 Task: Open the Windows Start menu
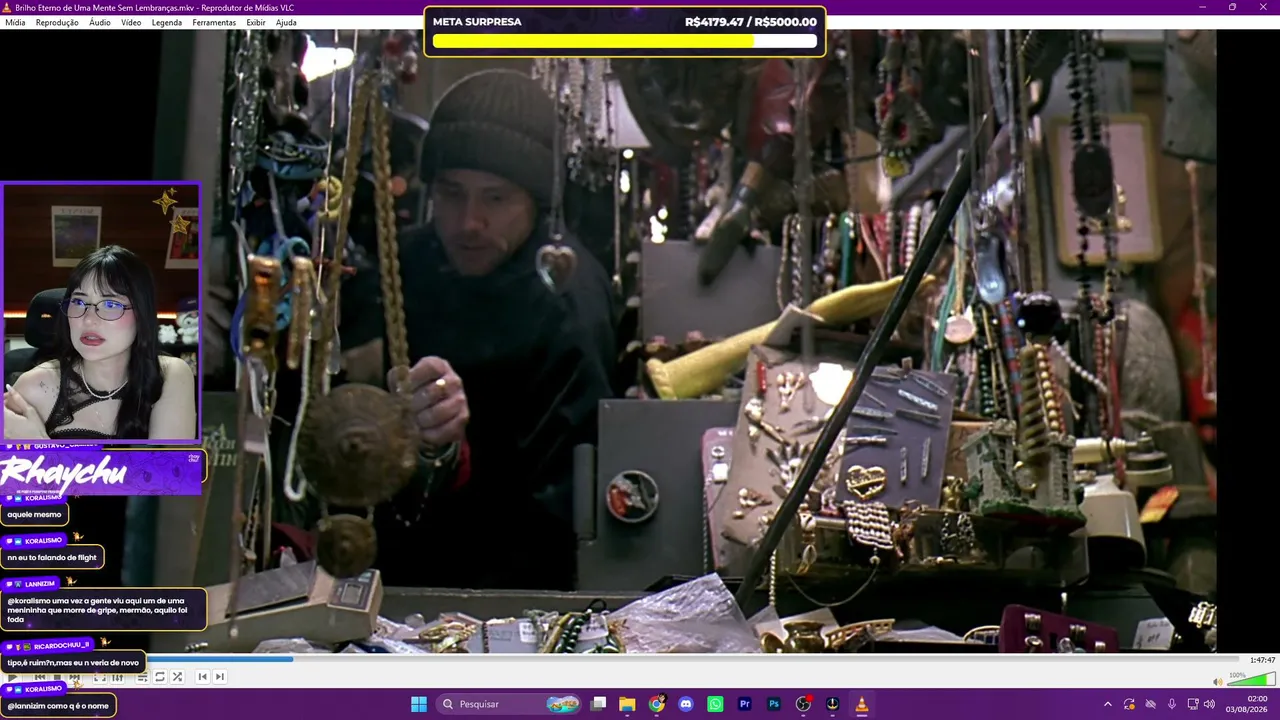[x=419, y=704]
